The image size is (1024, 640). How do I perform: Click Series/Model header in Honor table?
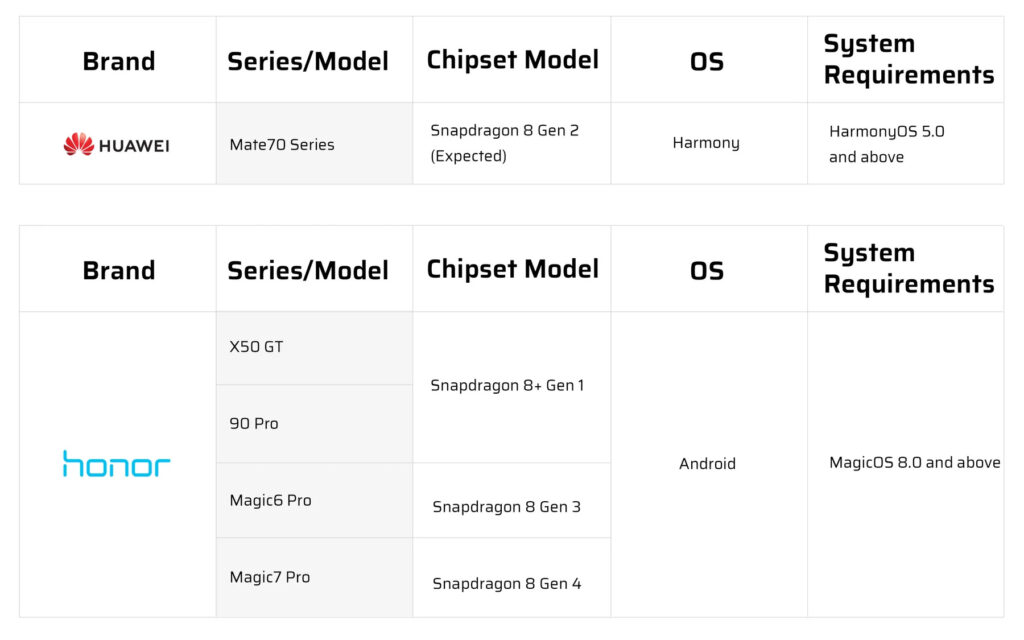tap(308, 270)
